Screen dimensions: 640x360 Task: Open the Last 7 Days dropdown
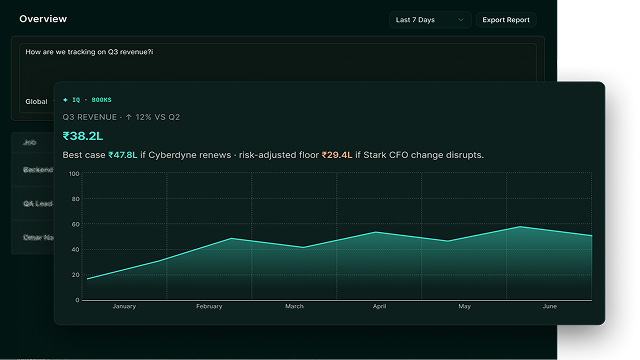(x=430, y=20)
